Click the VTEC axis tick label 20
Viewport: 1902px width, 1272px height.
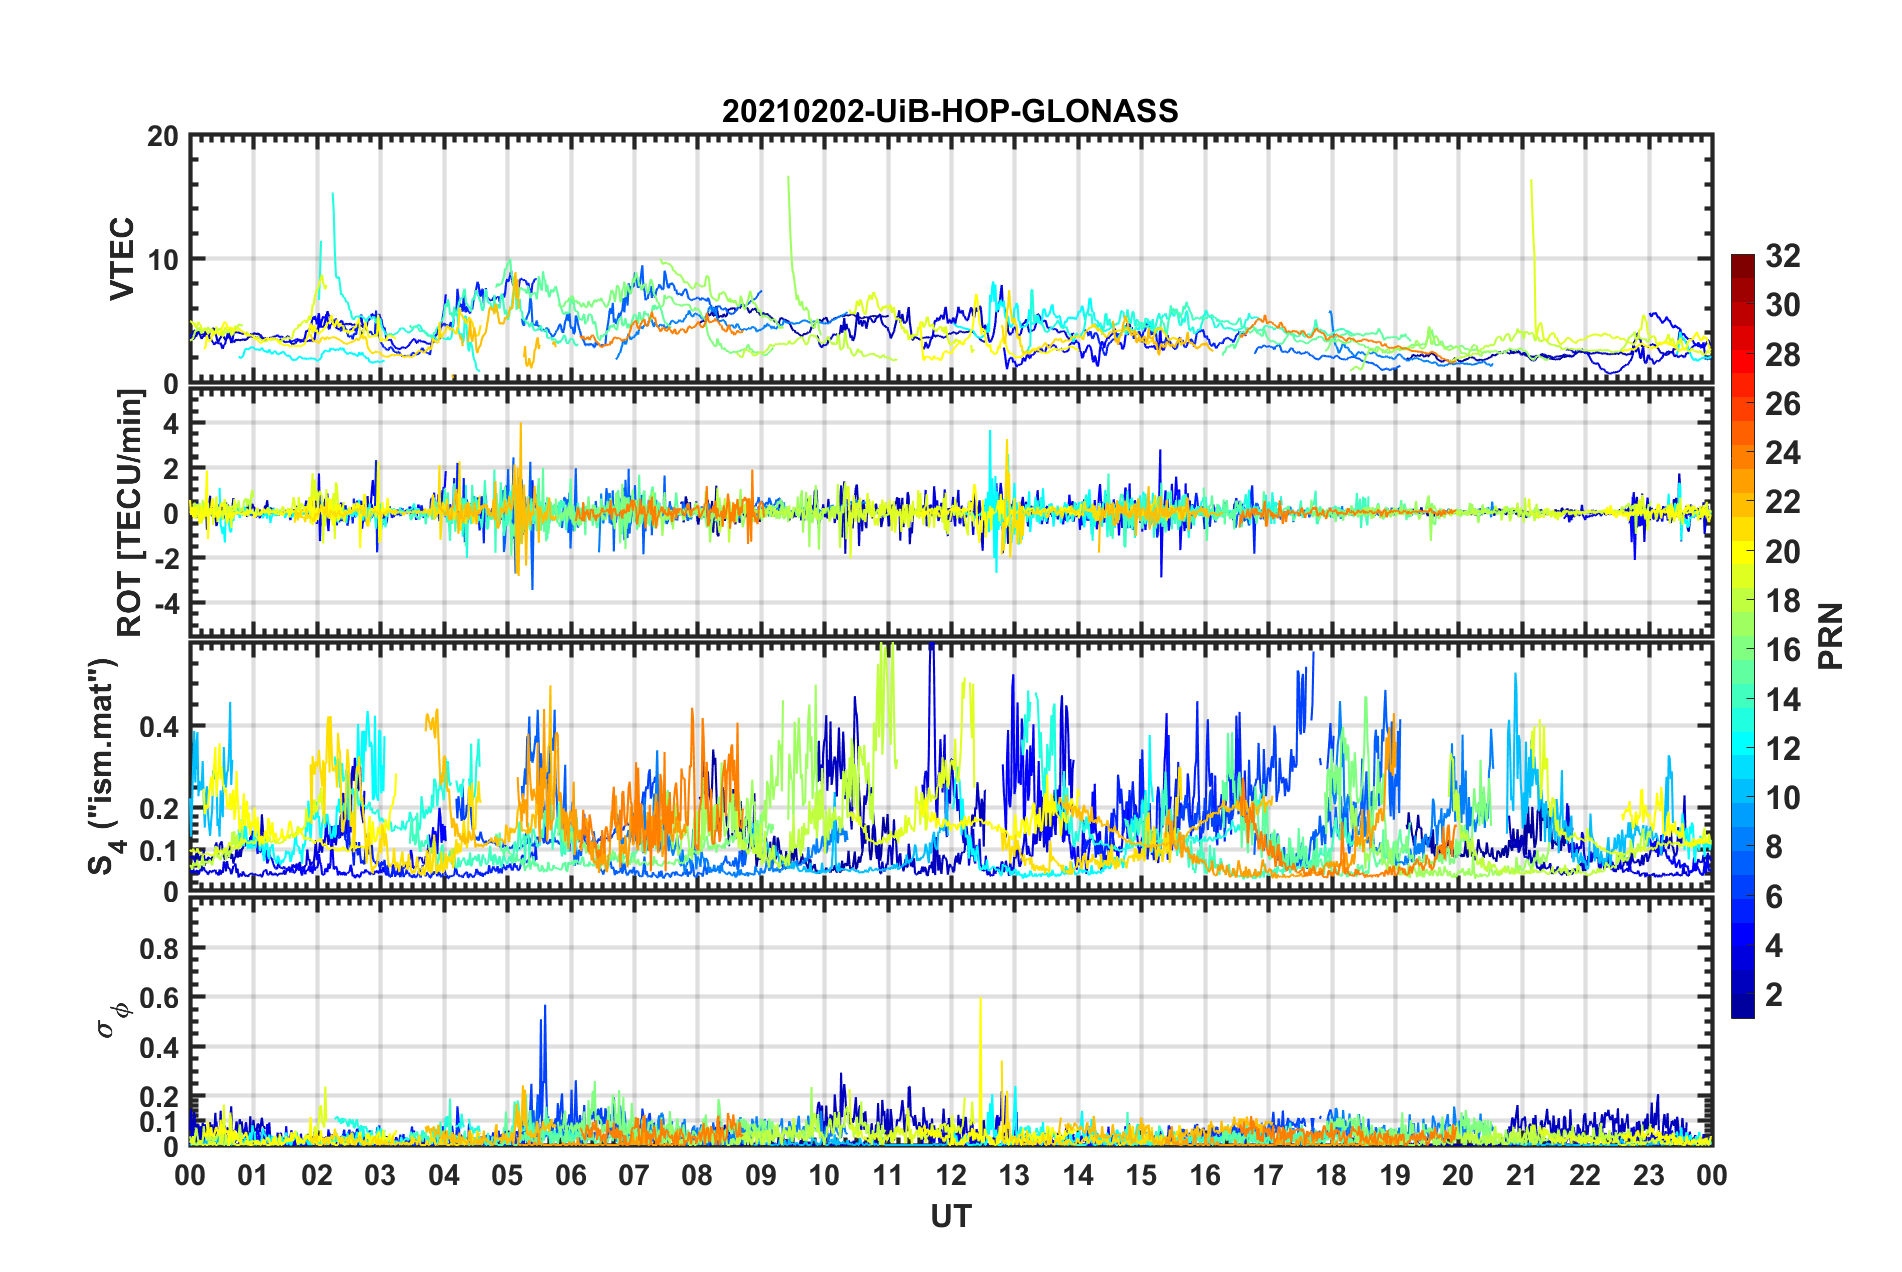162,137
